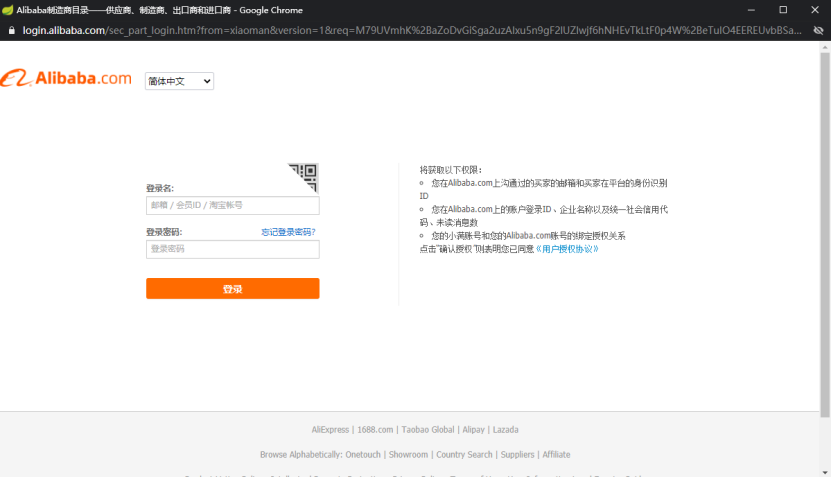Open the 忘记登录密码? link
Viewport: 831px width, 477px height.
coord(288,232)
